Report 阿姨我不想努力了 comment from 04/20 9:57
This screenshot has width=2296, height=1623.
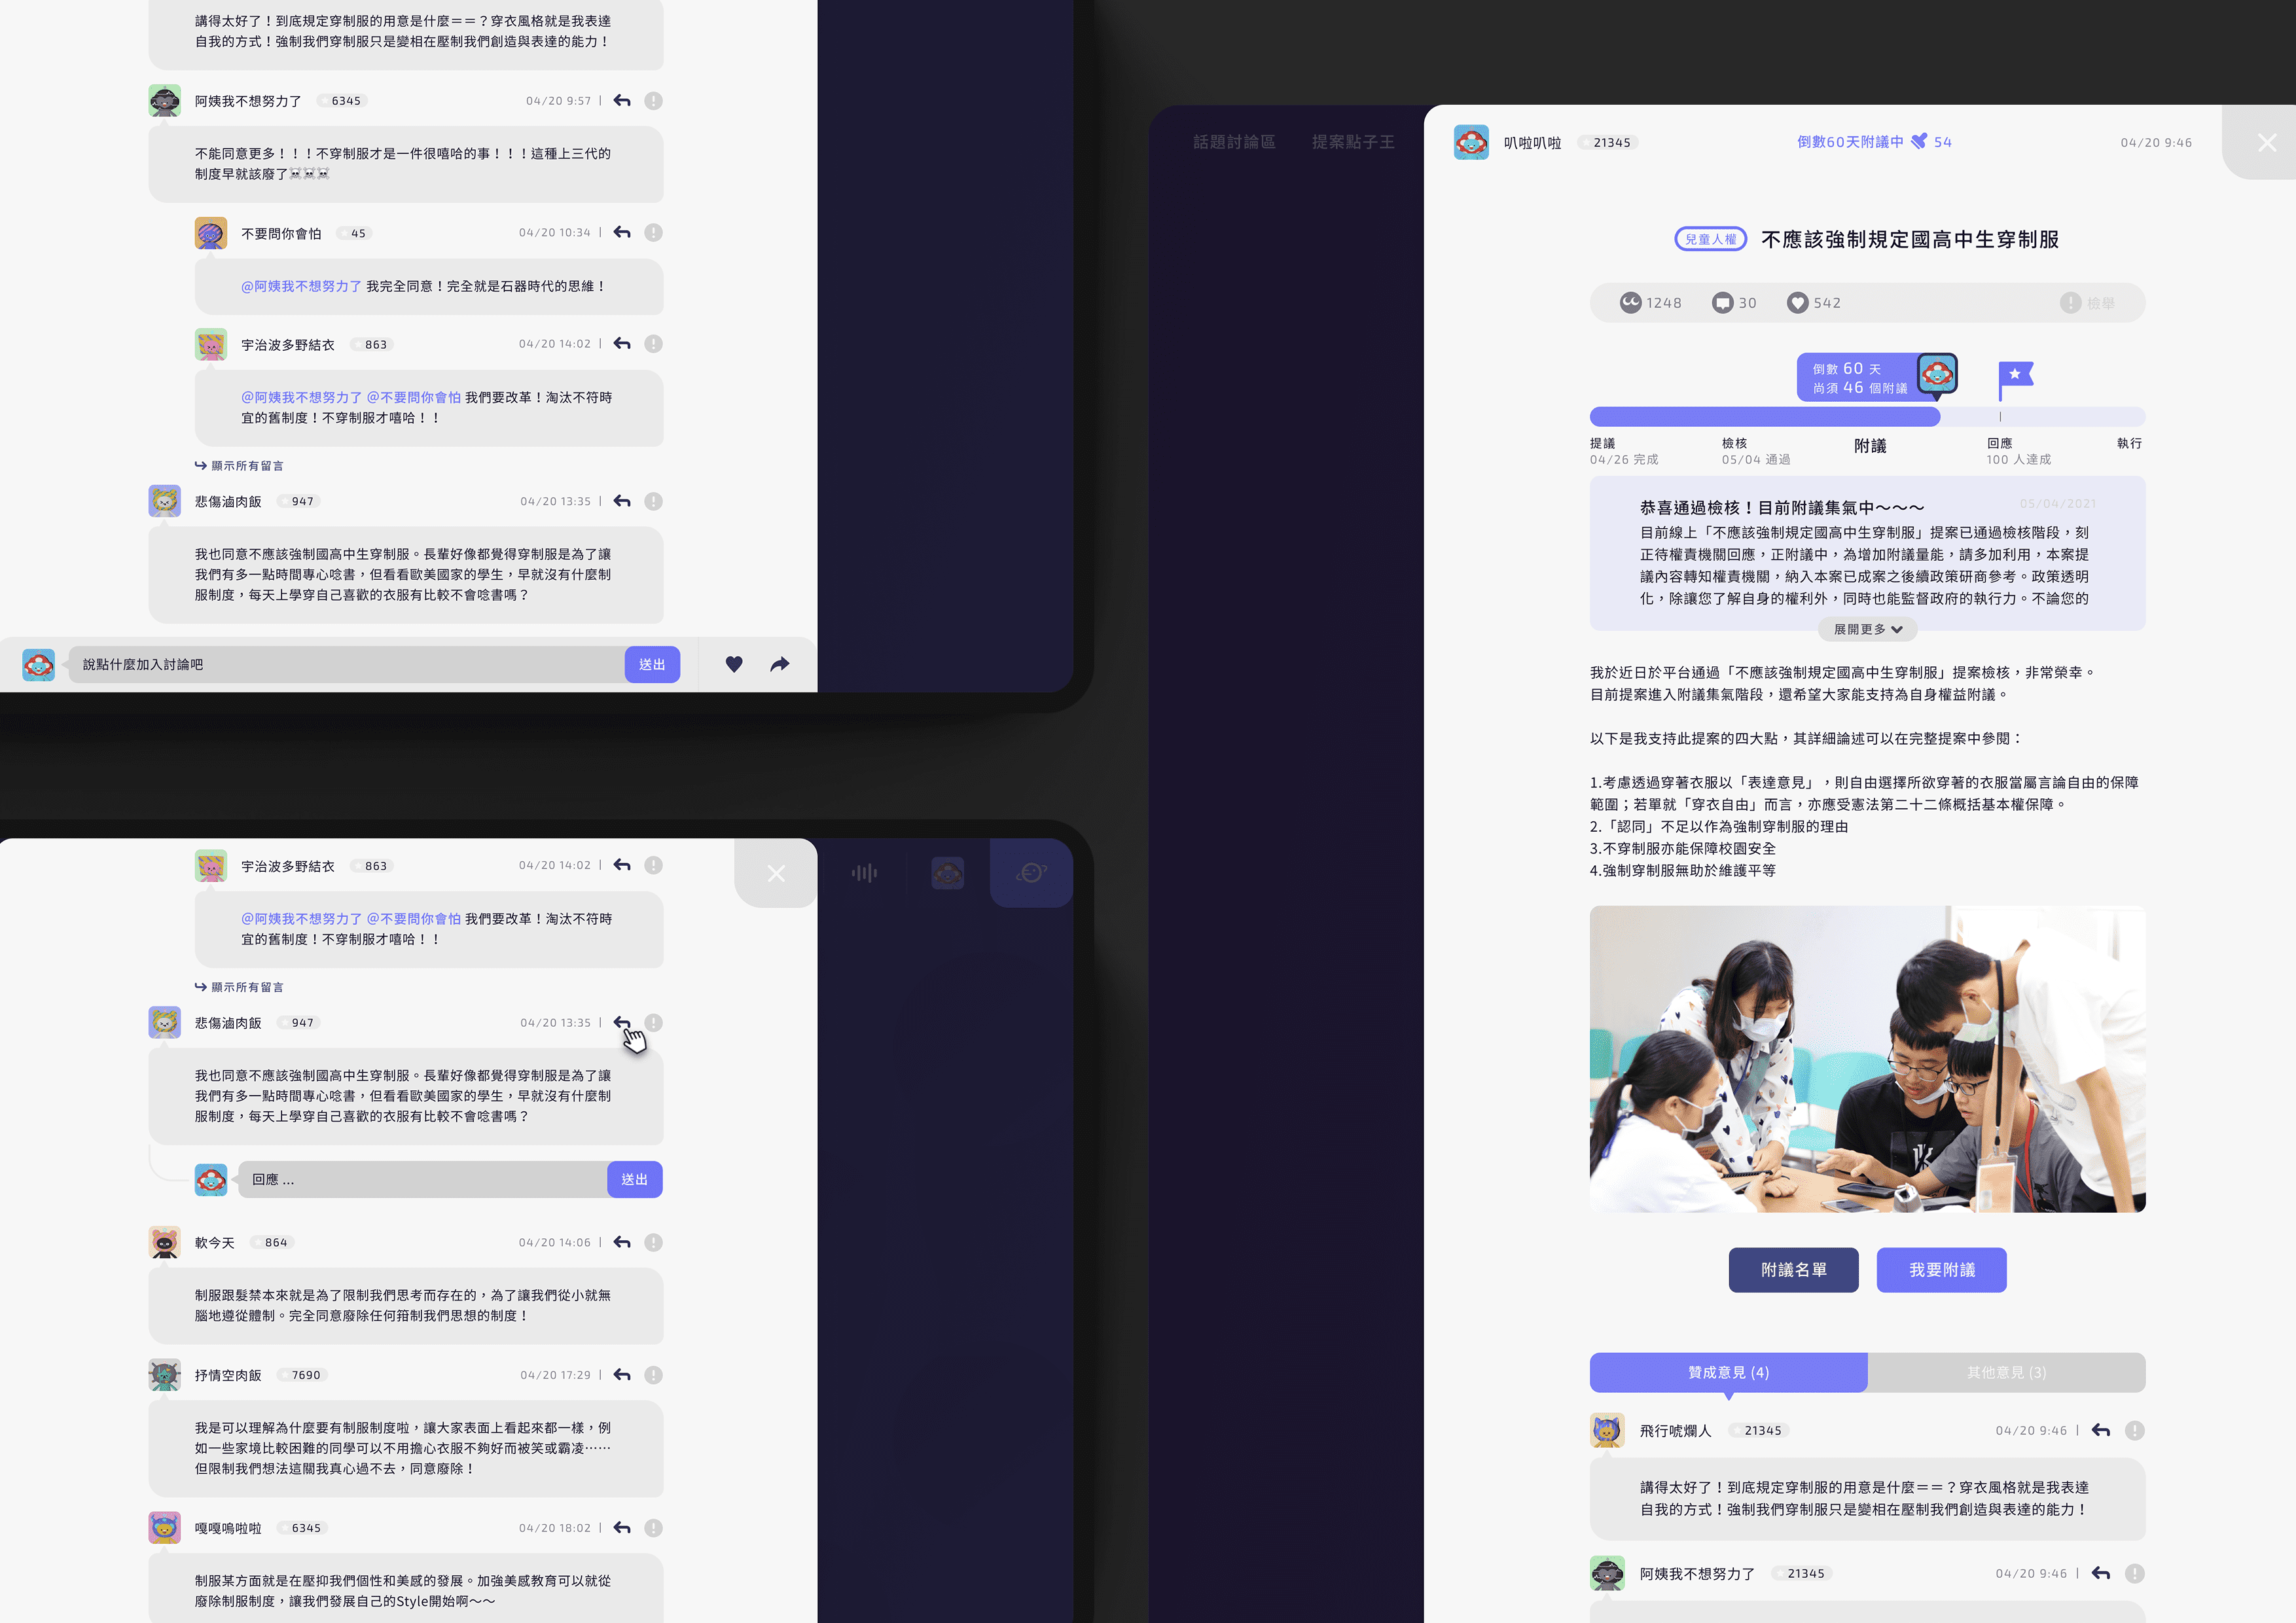coord(653,101)
